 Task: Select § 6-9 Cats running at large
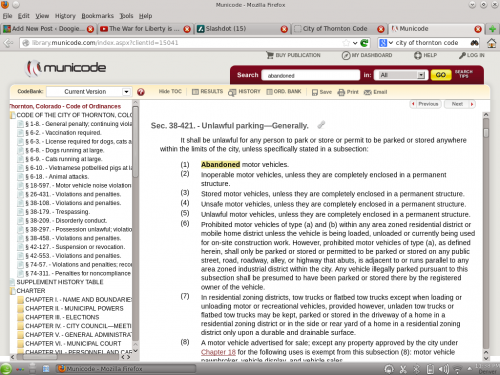point(64,159)
